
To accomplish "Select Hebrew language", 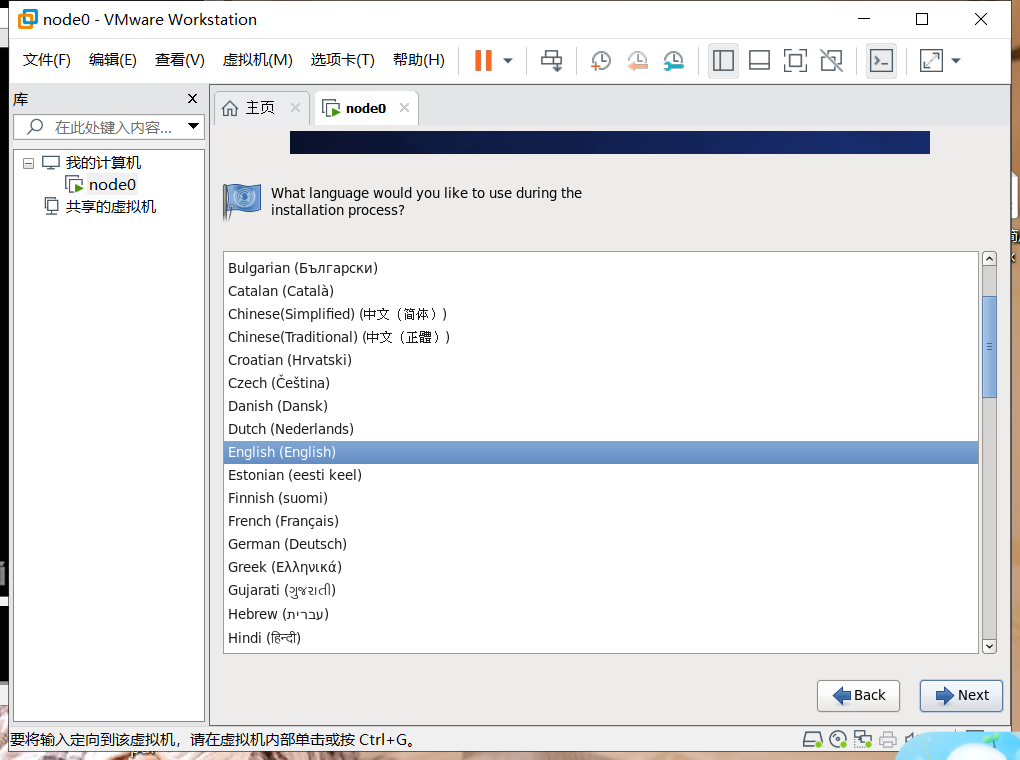I will [600, 614].
